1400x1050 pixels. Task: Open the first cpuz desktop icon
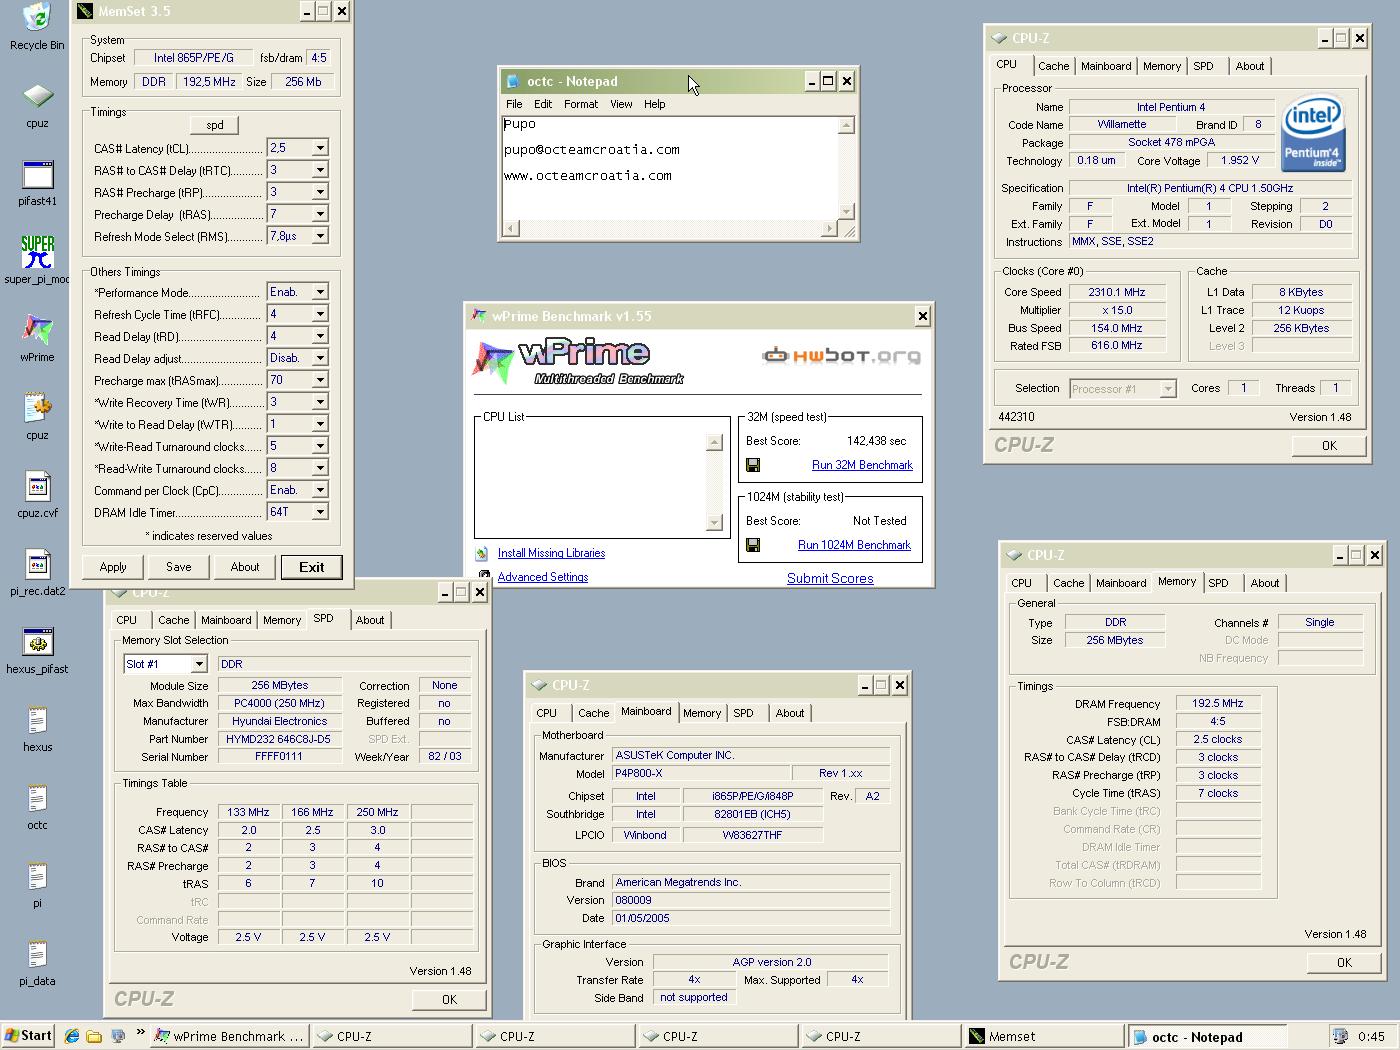tap(37, 96)
